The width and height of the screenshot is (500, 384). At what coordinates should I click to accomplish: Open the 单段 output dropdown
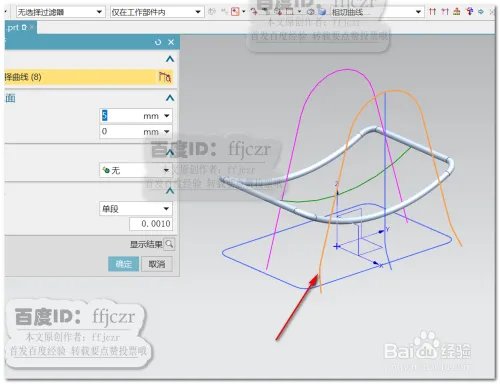136,209
